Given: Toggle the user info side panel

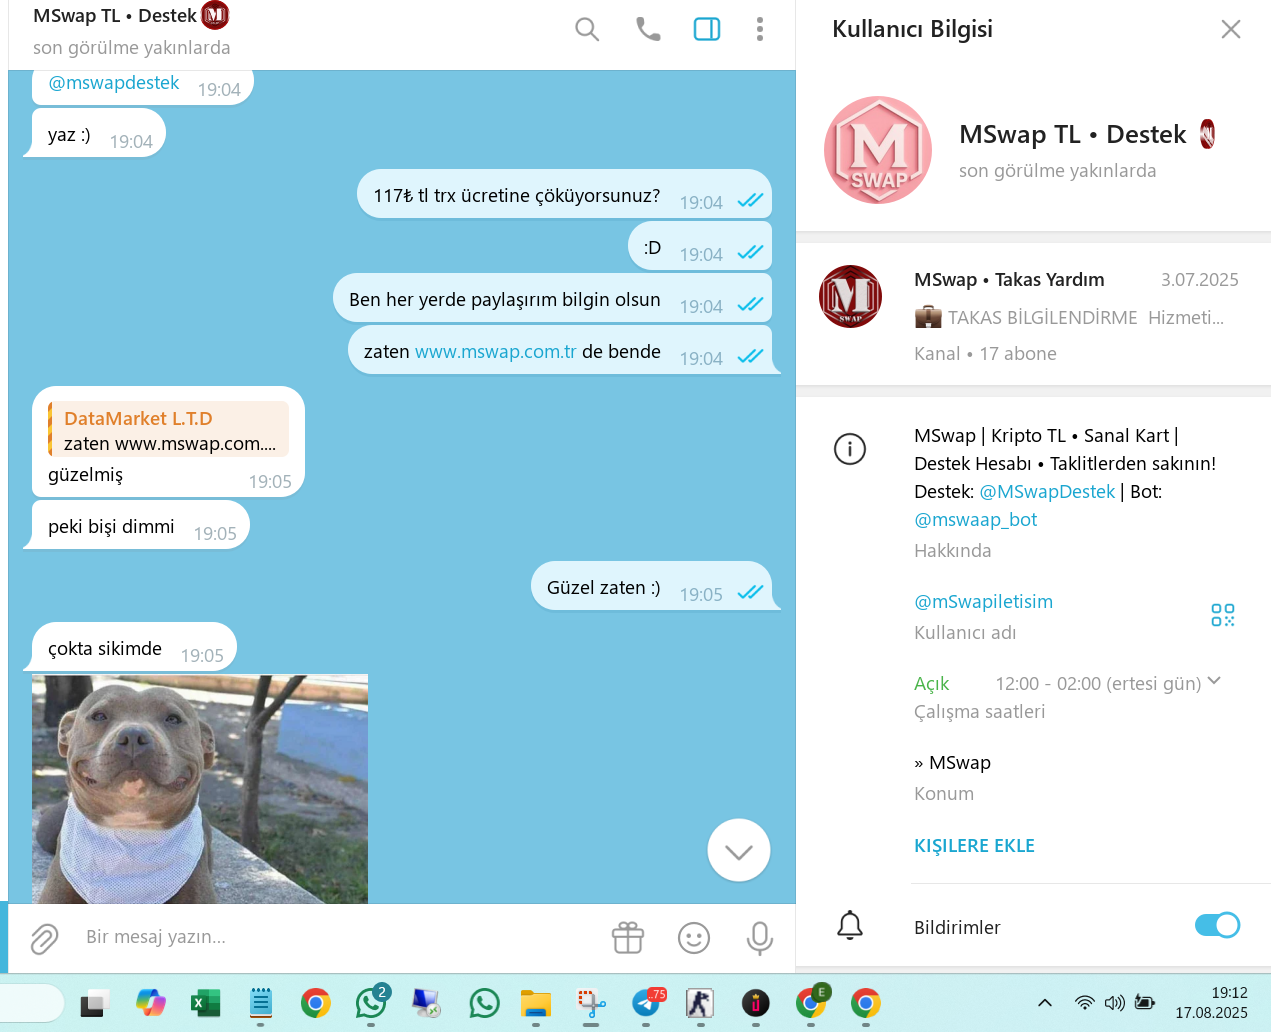Looking at the screenshot, I should pos(707,30).
